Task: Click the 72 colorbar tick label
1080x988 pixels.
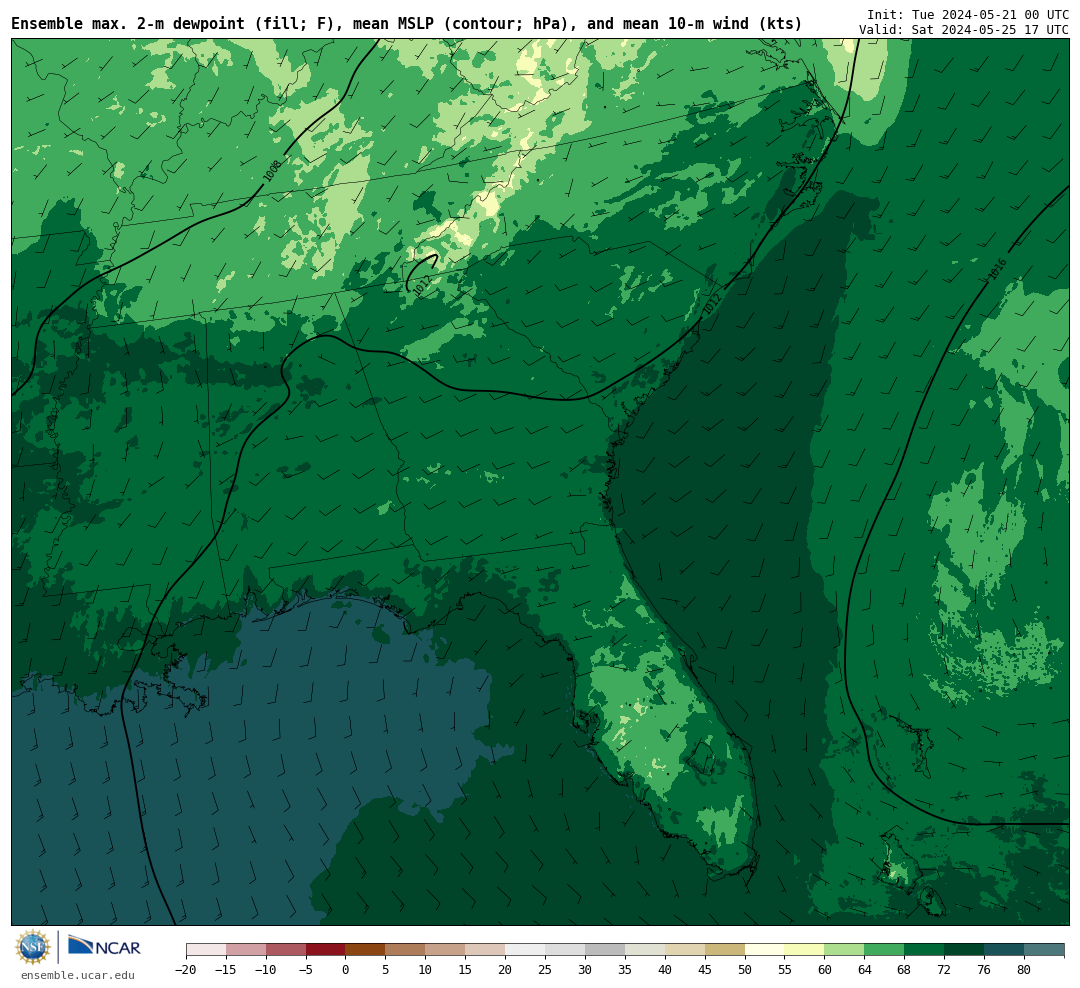Action: 945,969
